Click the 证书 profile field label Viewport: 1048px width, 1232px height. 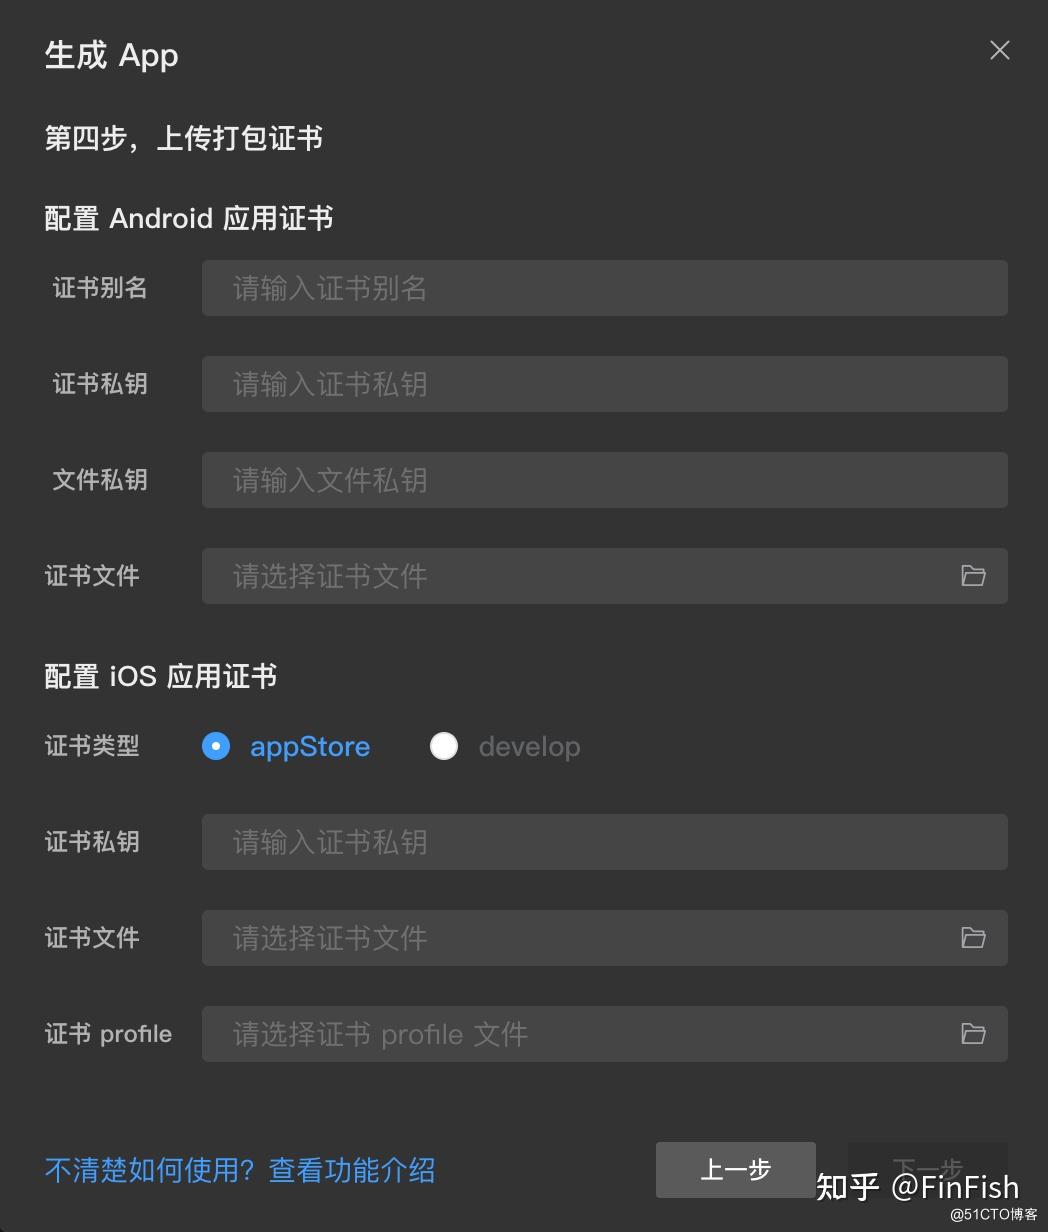pos(108,1034)
